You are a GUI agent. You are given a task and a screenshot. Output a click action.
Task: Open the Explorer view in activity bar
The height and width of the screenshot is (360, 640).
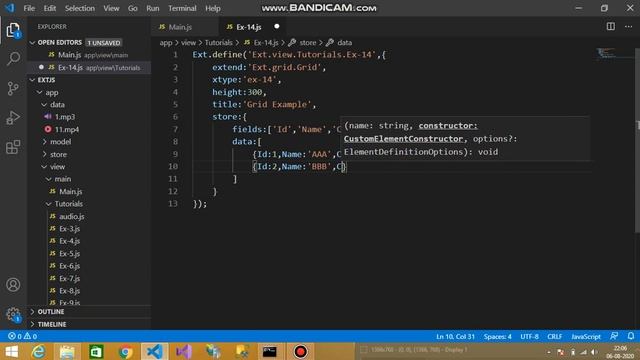(x=13, y=31)
